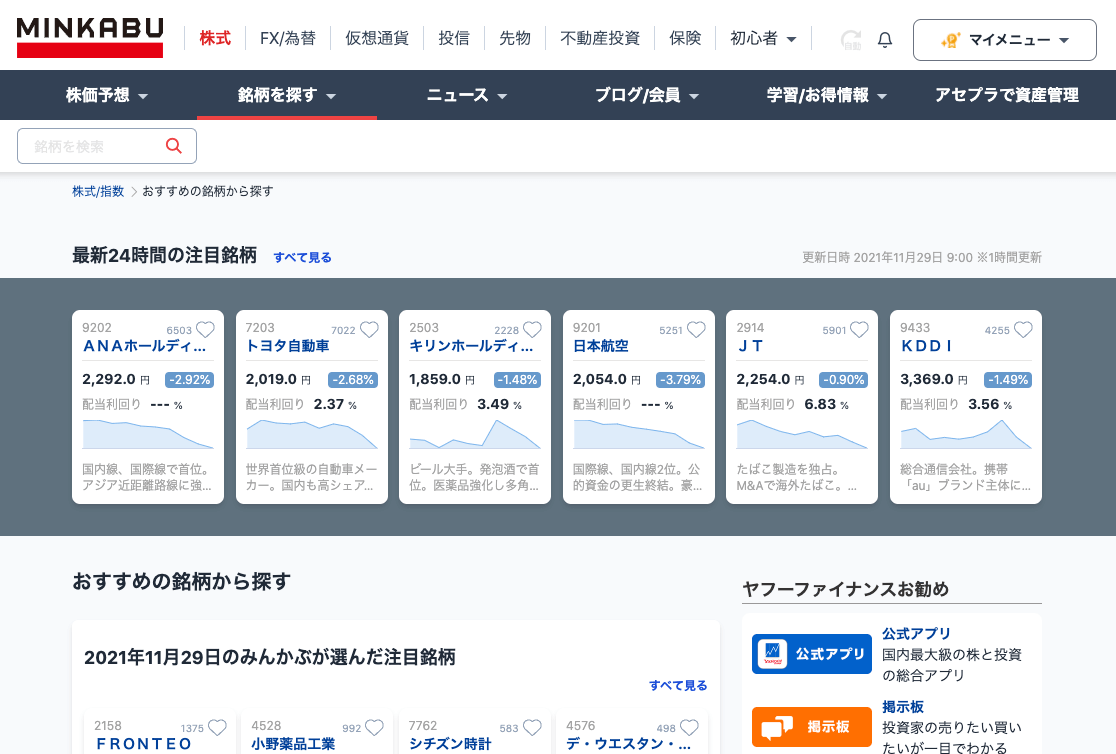Expand the 初心者 dropdown
Viewport: 1116px width, 754px height.
[763, 38]
